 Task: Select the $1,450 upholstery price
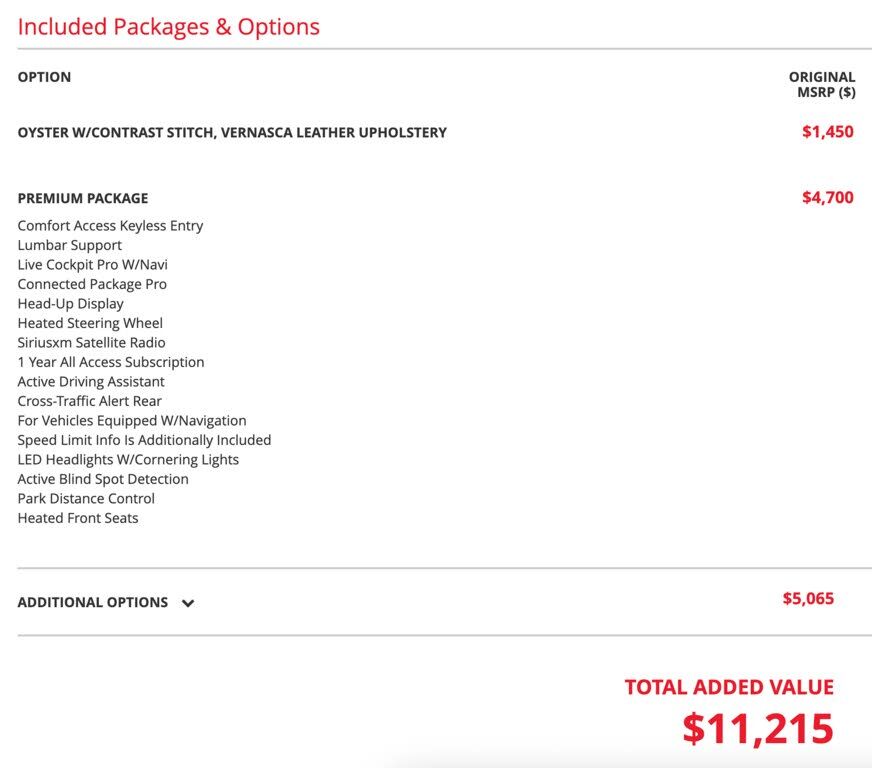point(828,132)
